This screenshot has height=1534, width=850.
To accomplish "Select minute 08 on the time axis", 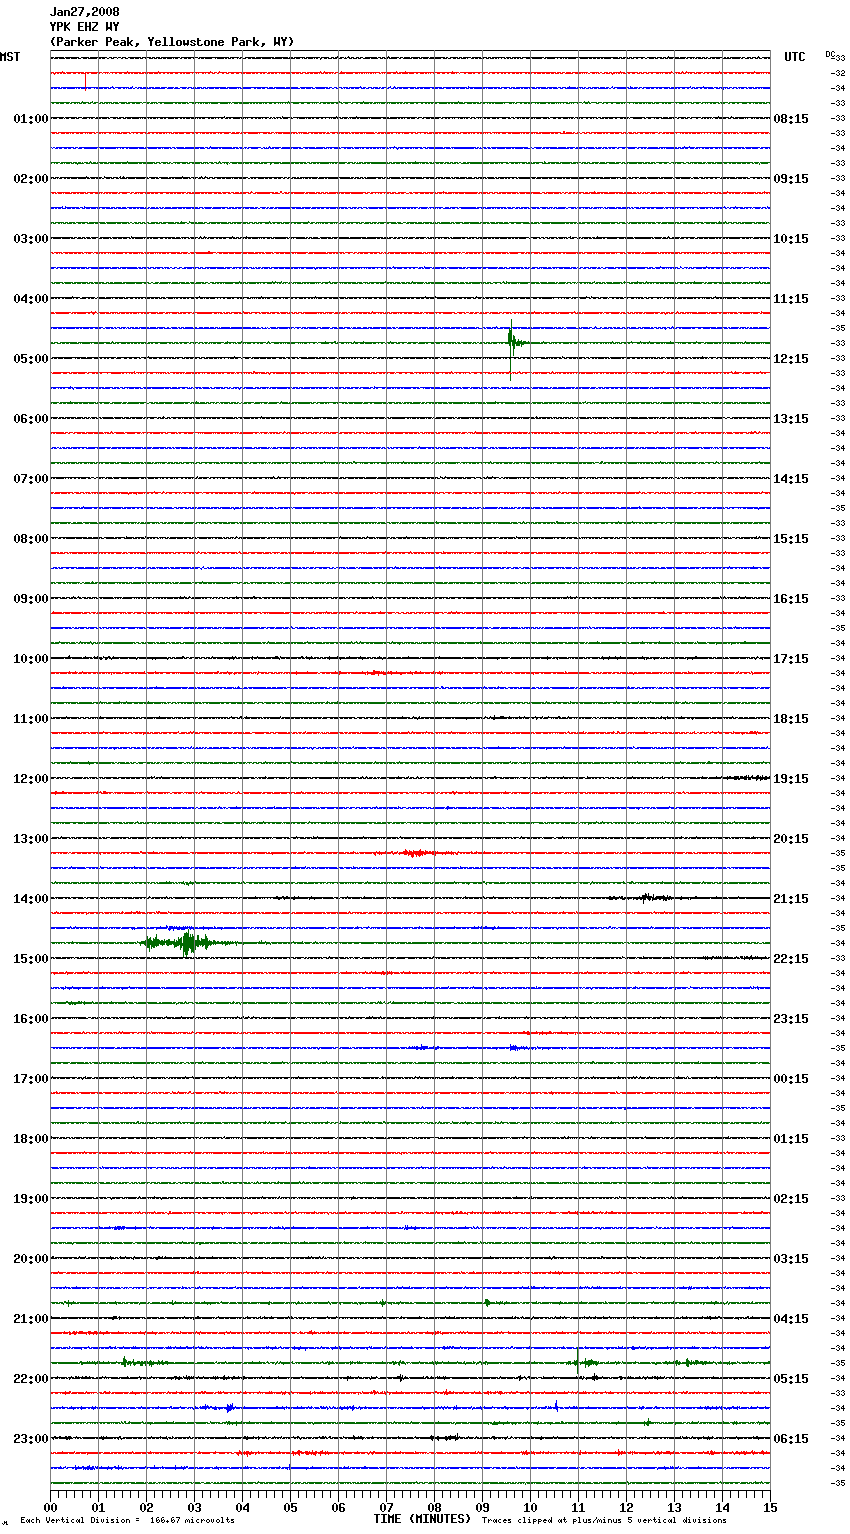I will tap(435, 1507).
